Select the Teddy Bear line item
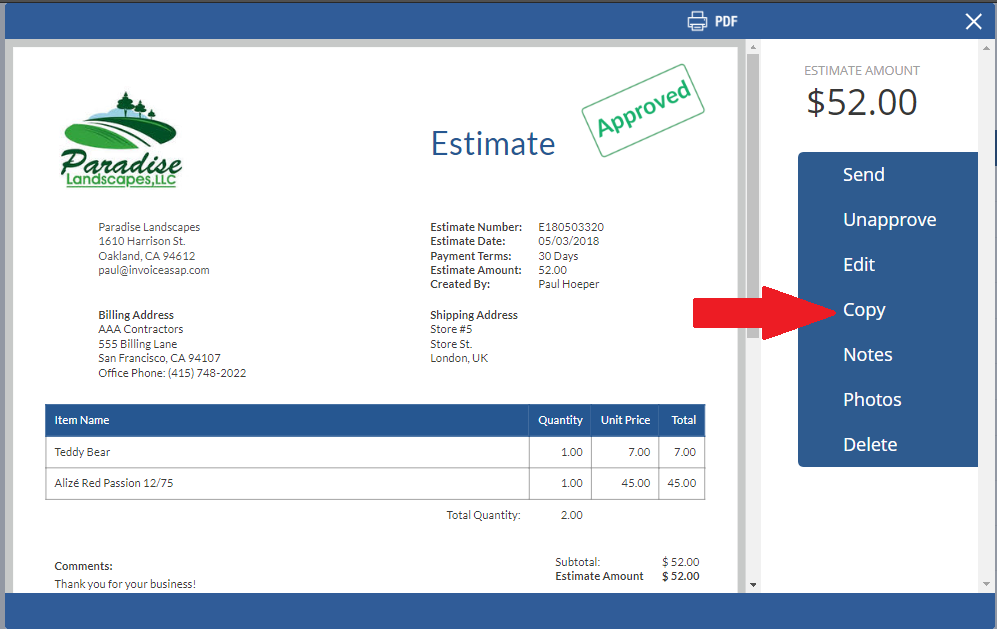 [x=82, y=452]
